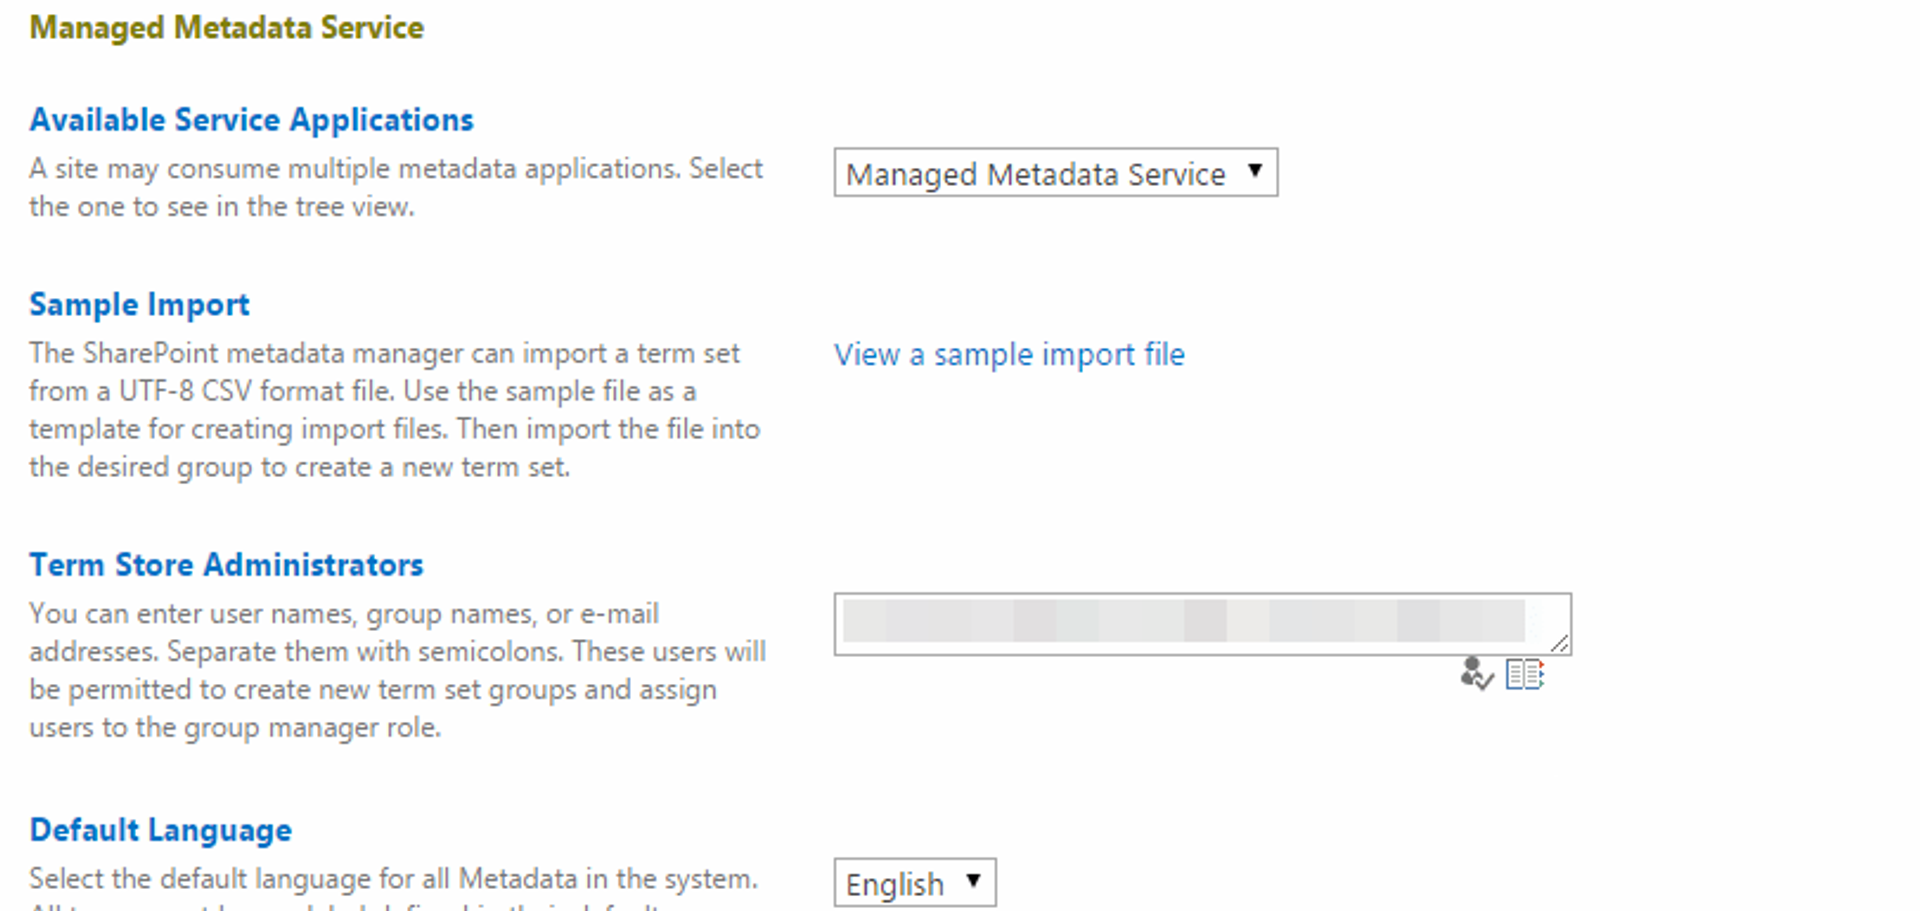Click the text starting 'You can enter user names'

pyautogui.click(x=398, y=670)
